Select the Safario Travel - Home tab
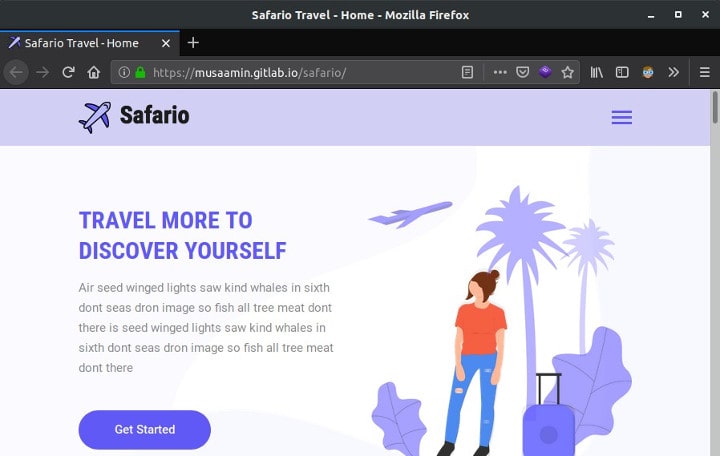This screenshot has height=456, width=720. (90, 43)
